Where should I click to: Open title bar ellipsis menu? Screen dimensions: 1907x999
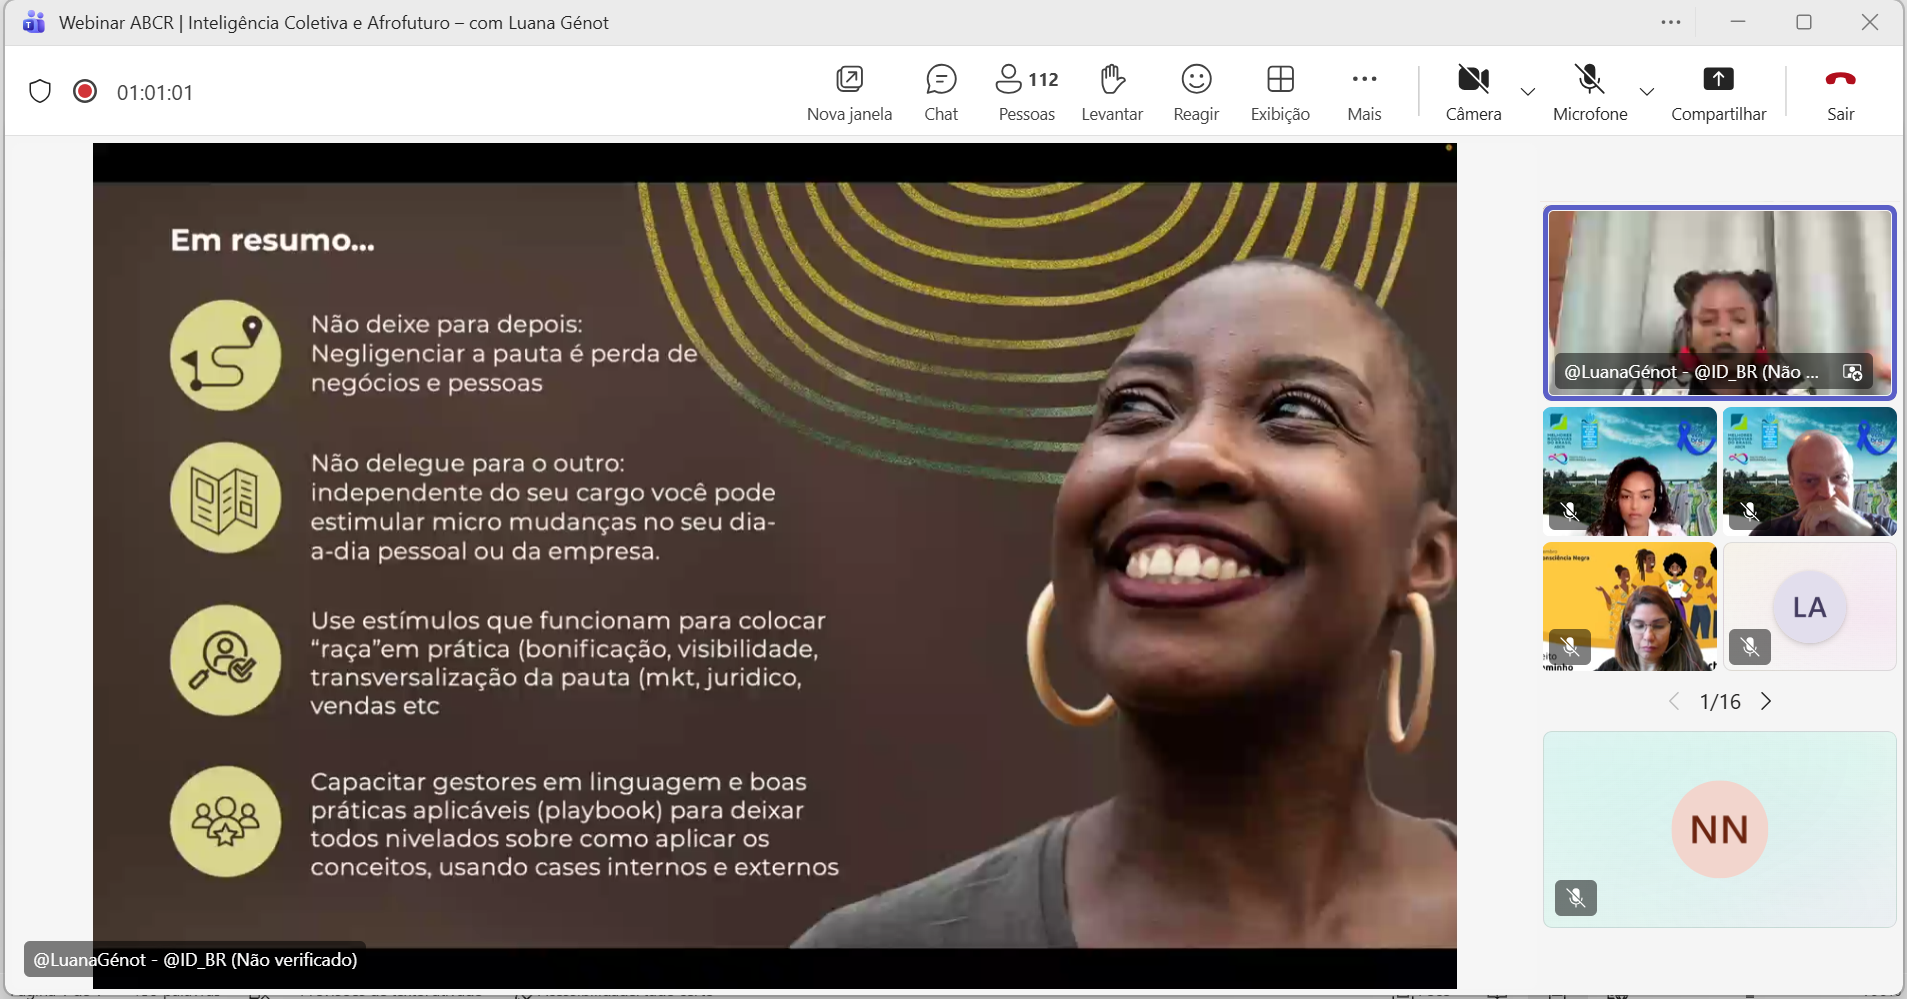click(1671, 22)
